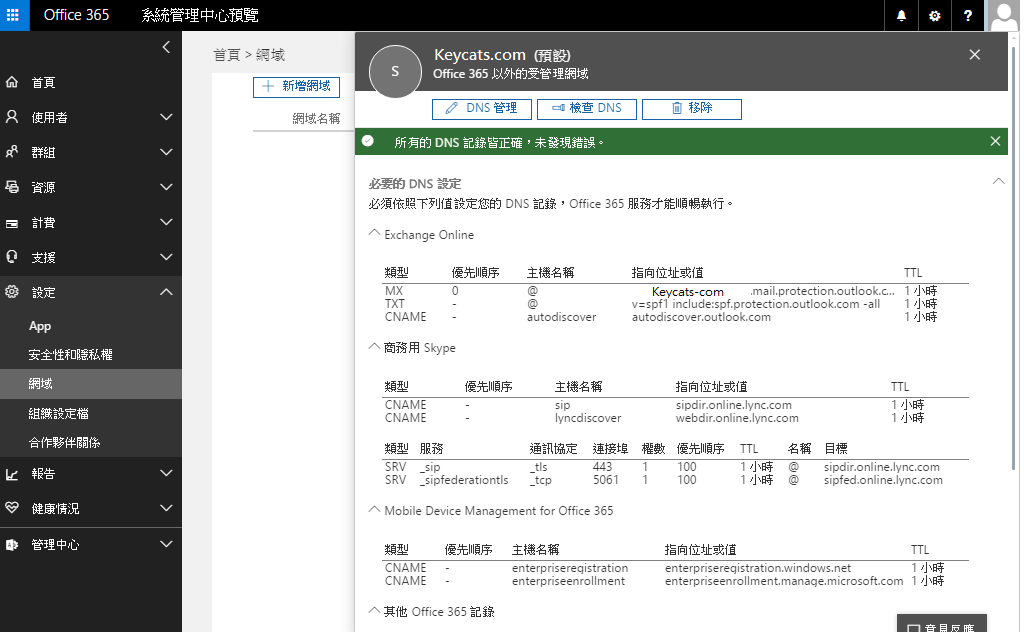
Task: Expand the 健康情況 menu chevron
Action: [167, 508]
